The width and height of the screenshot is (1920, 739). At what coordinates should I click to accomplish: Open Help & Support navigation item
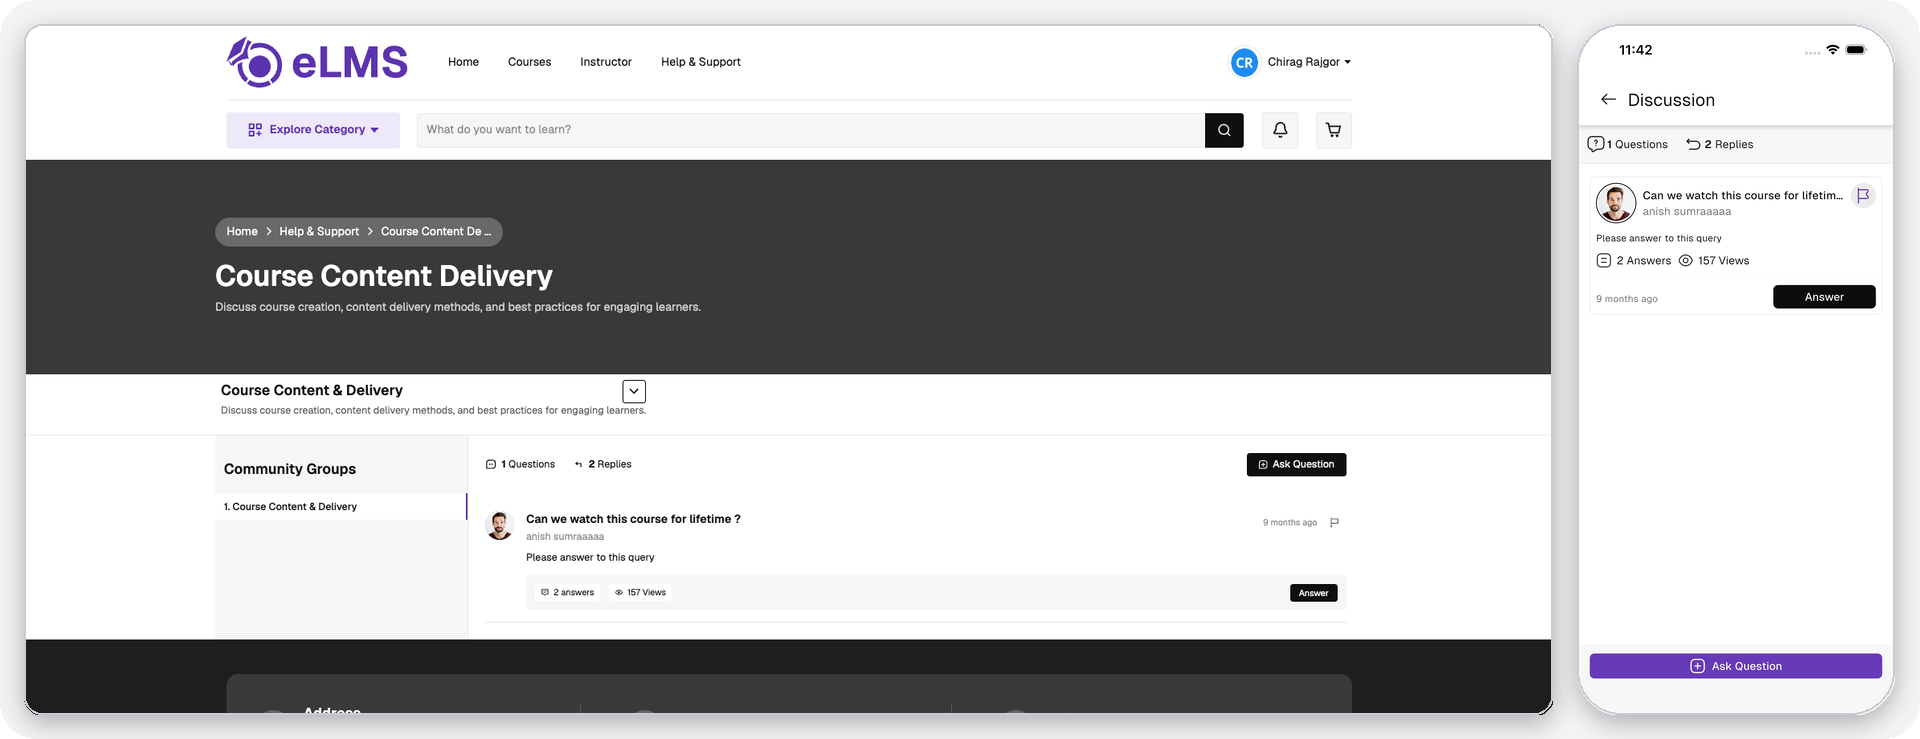(x=701, y=62)
